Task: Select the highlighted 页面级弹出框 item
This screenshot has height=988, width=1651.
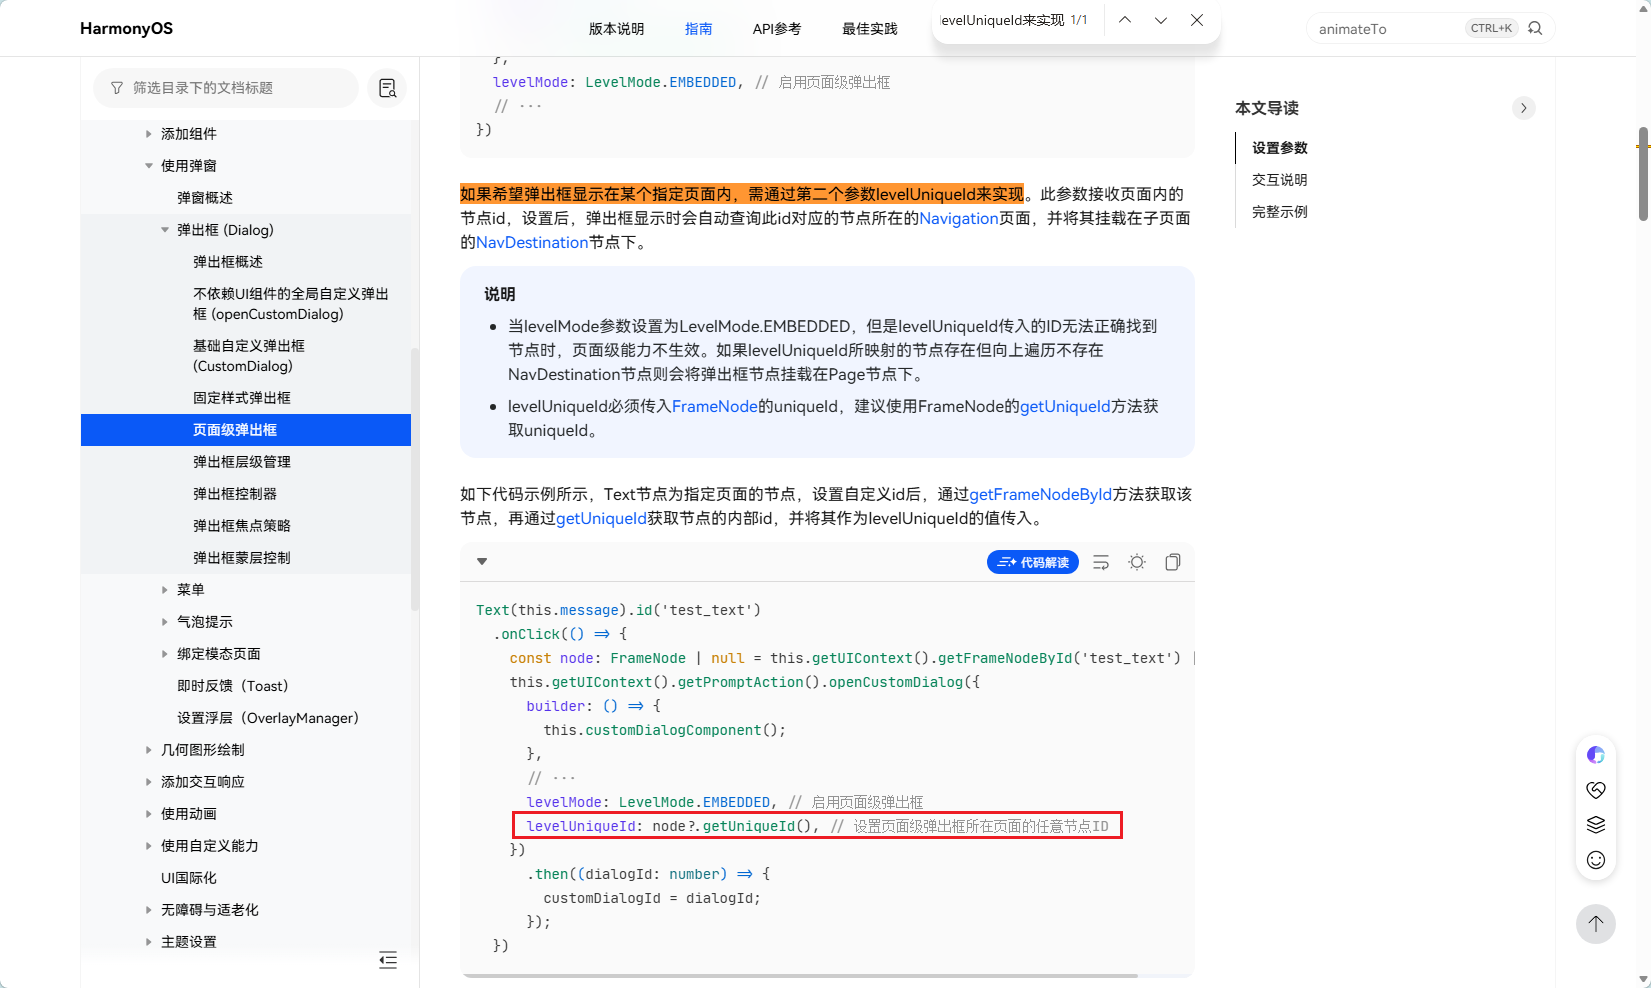Action: pyautogui.click(x=246, y=430)
